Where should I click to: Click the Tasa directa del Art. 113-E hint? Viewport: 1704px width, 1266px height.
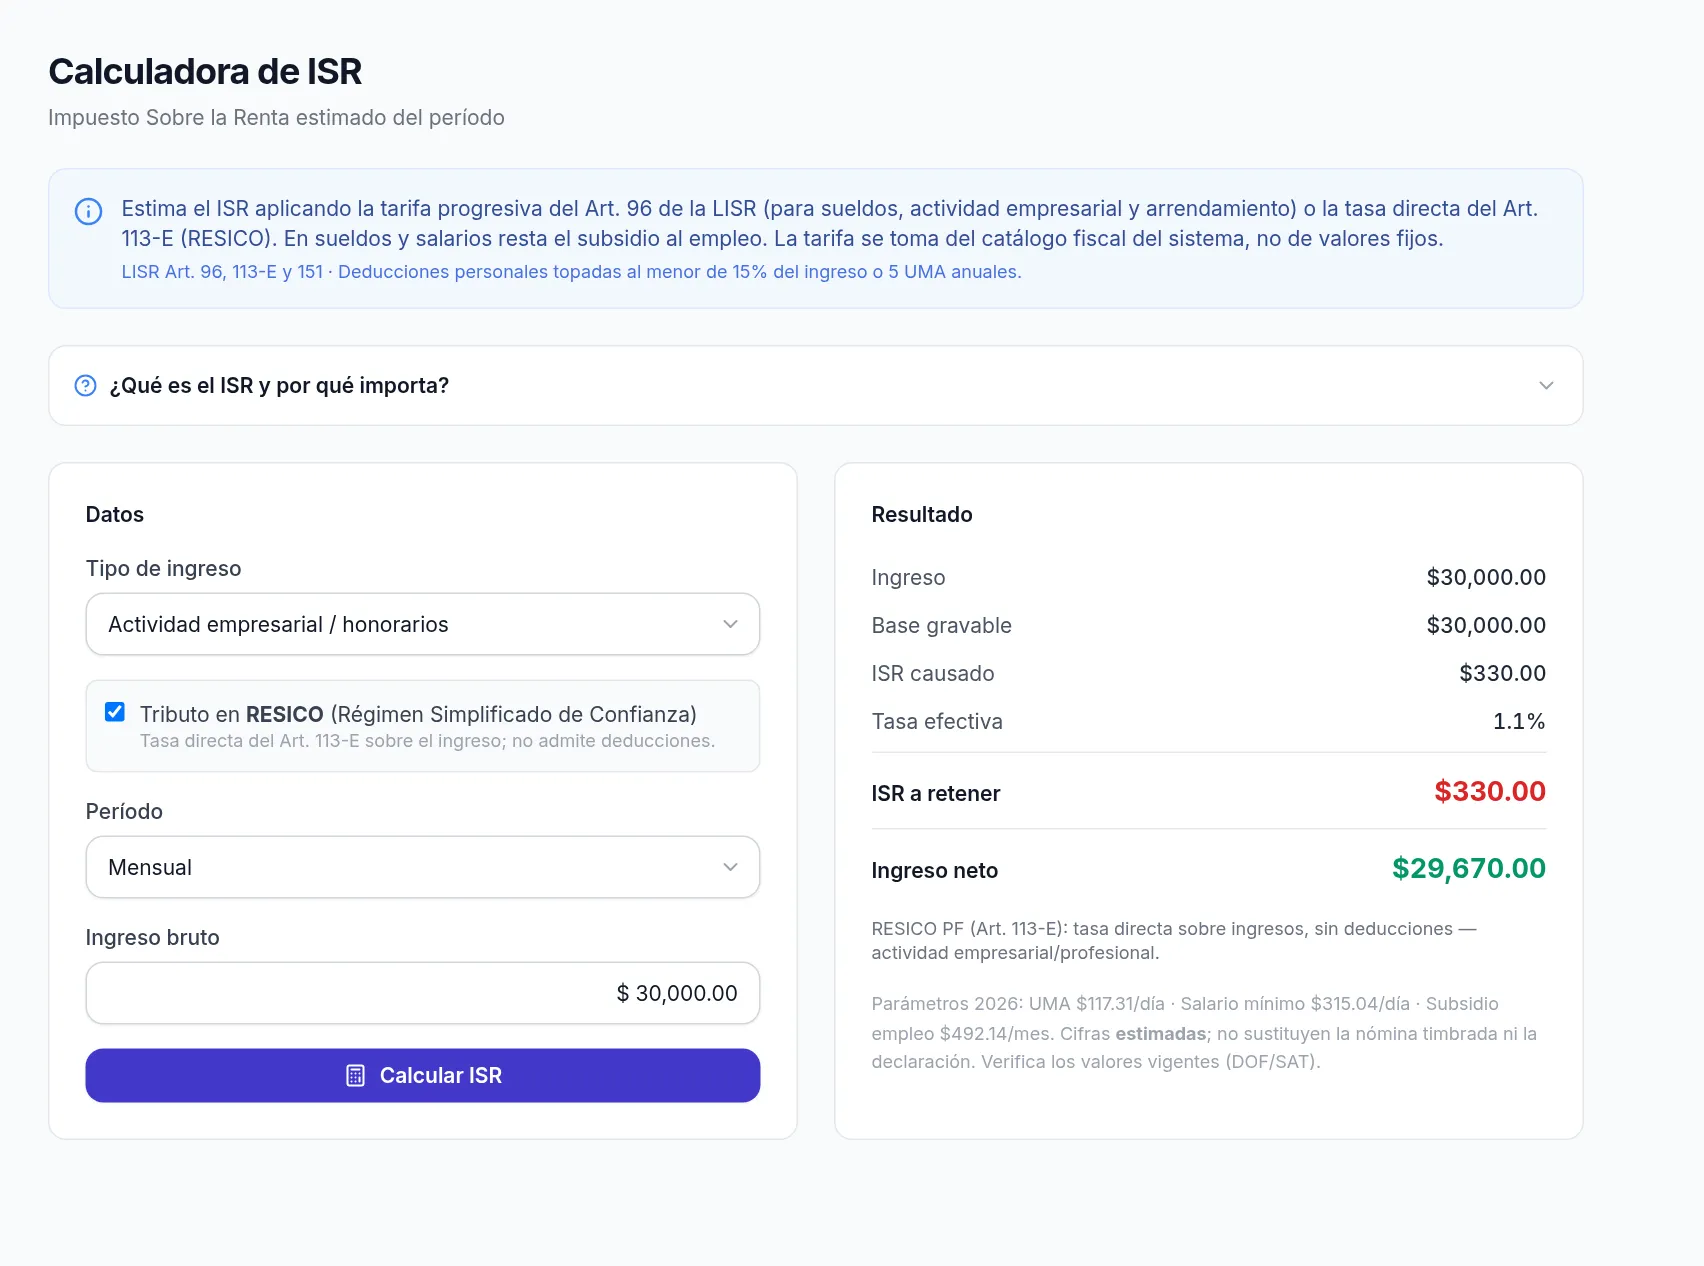(x=427, y=741)
